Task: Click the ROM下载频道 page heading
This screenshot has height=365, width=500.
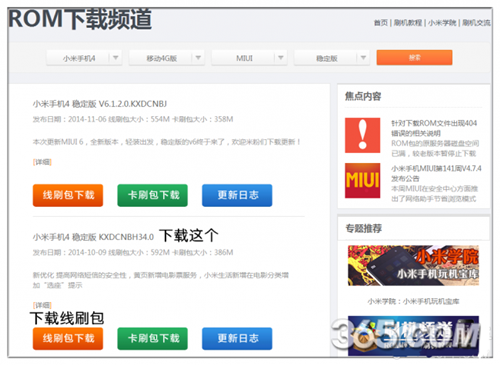Action: point(80,19)
